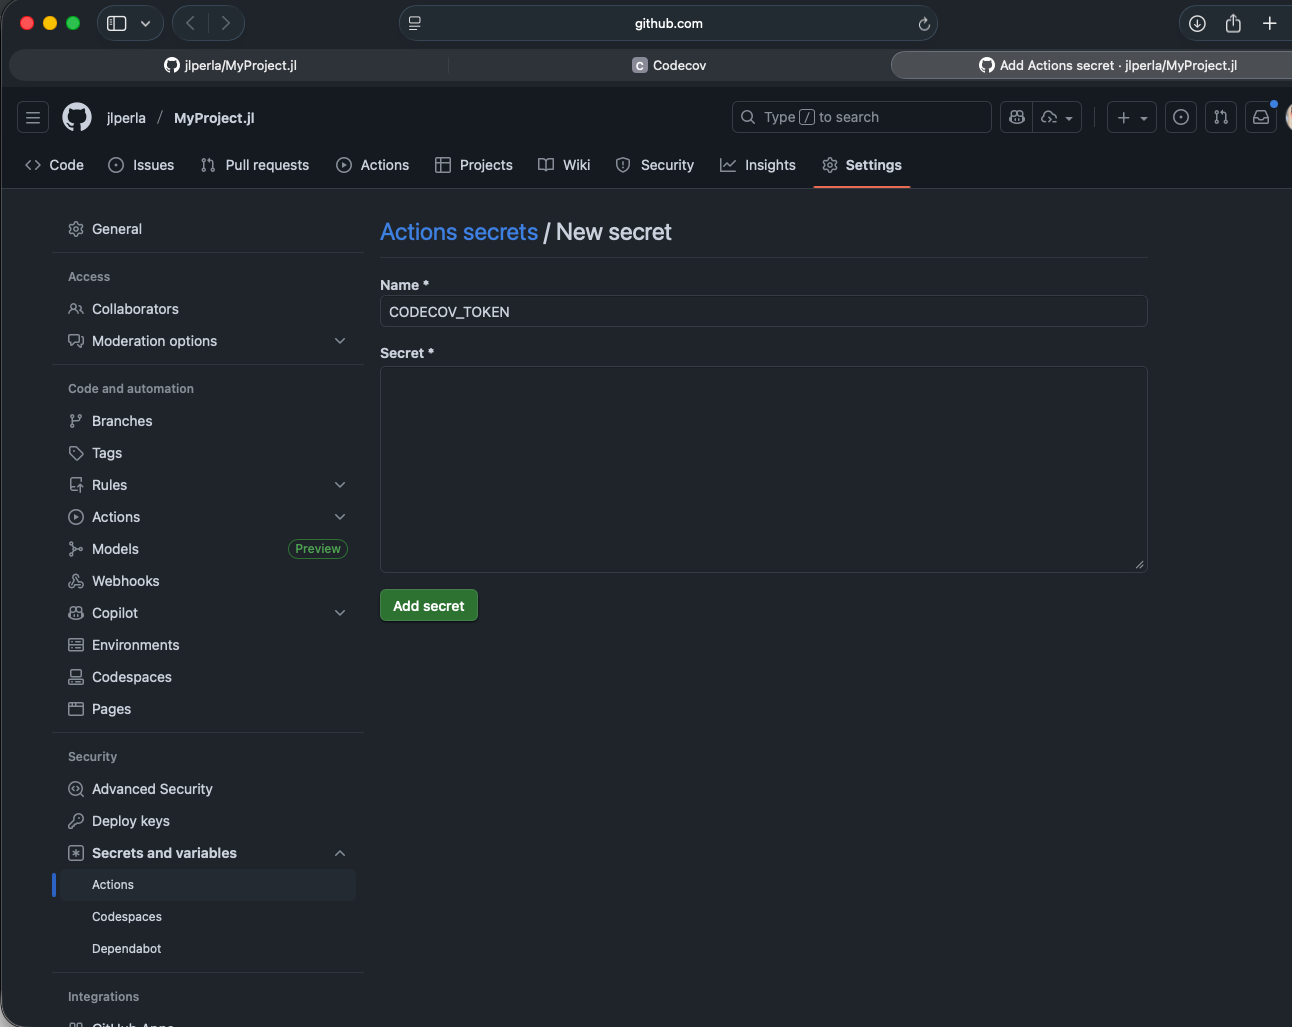Viewport: 1292px width, 1027px height.
Task: Open Safari downloads icon
Action: pyautogui.click(x=1197, y=24)
